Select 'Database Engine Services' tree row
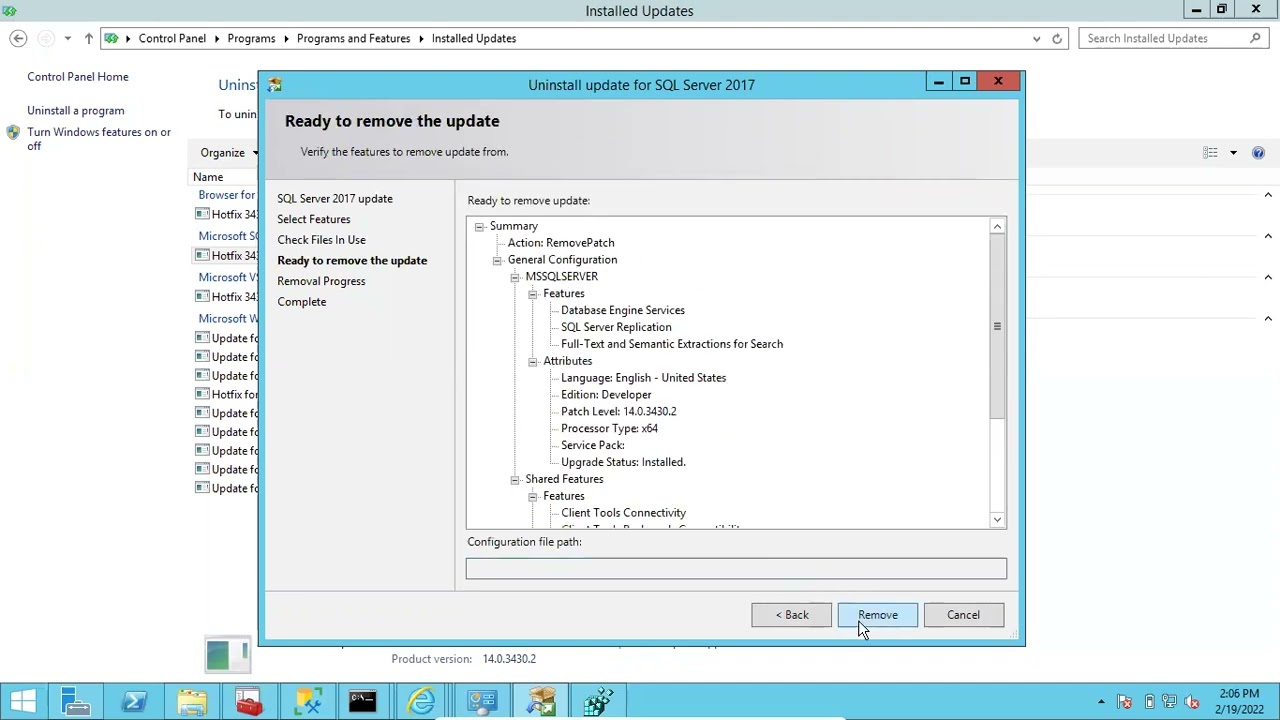Image resolution: width=1280 pixels, height=720 pixels. click(x=623, y=310)
